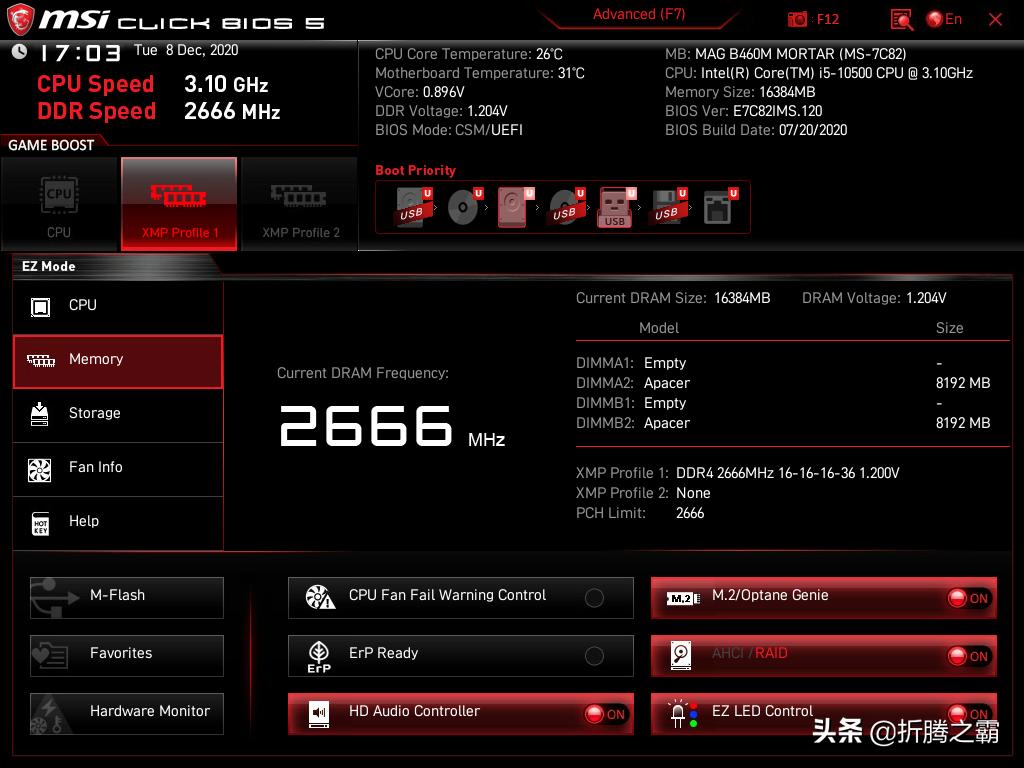Switch to Advanced (F7) mode
1024x768 pixels.
click(x=639, y=14)
